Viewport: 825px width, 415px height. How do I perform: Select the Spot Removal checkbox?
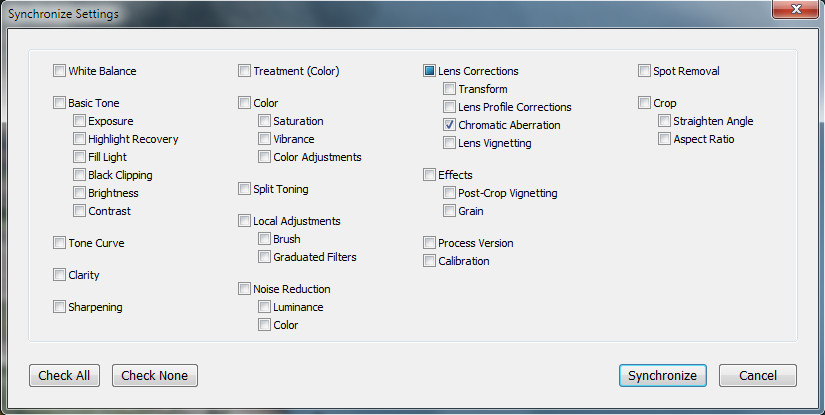tap(645, 70)
